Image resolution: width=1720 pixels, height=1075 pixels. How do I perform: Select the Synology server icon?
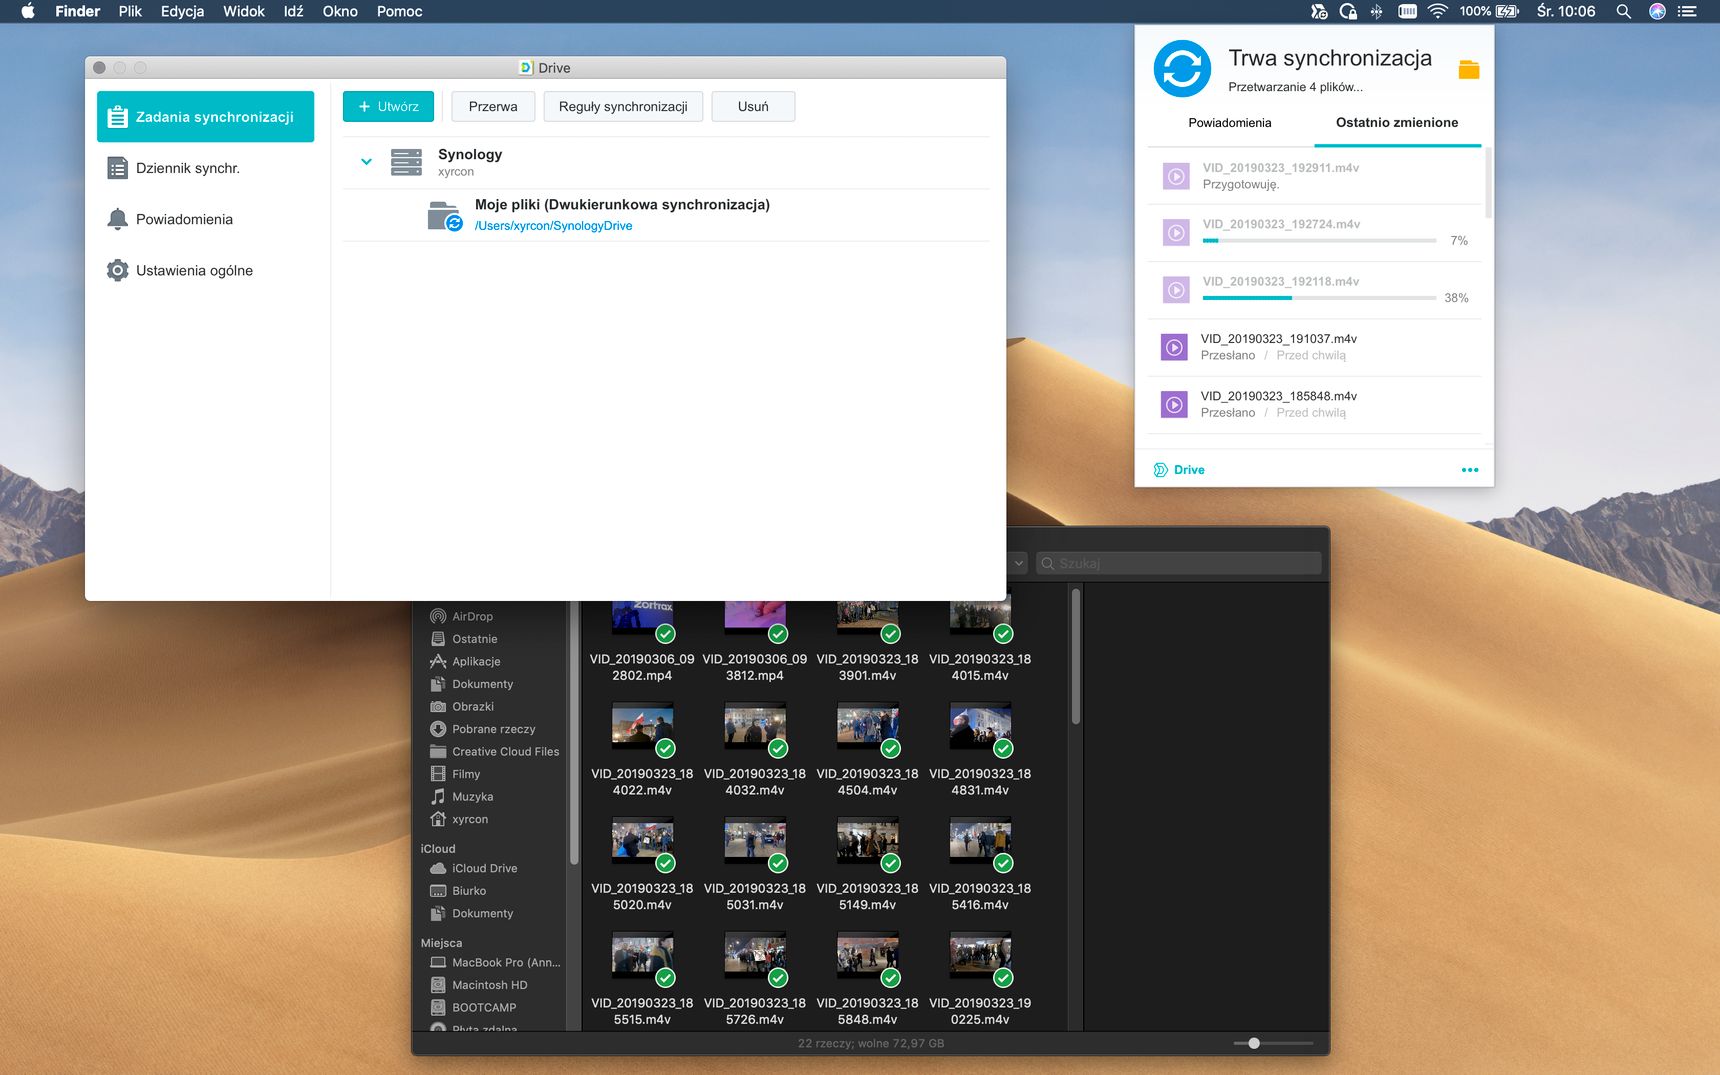pos(406,162)
